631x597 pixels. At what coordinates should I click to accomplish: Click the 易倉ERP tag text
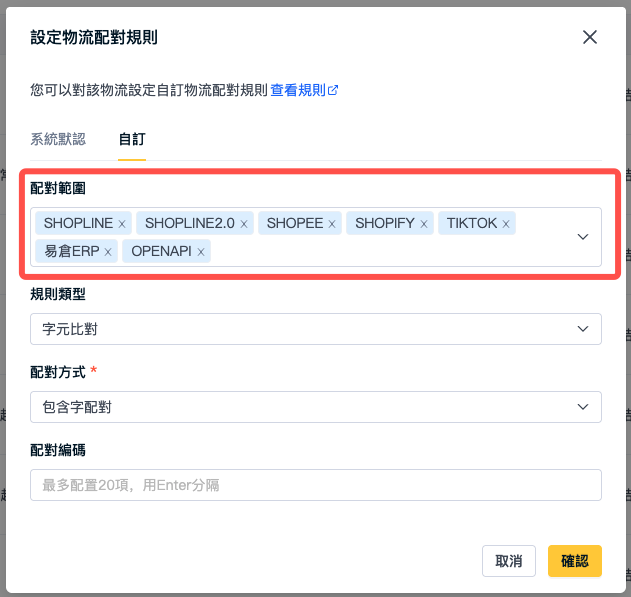[x=72, y=251]
